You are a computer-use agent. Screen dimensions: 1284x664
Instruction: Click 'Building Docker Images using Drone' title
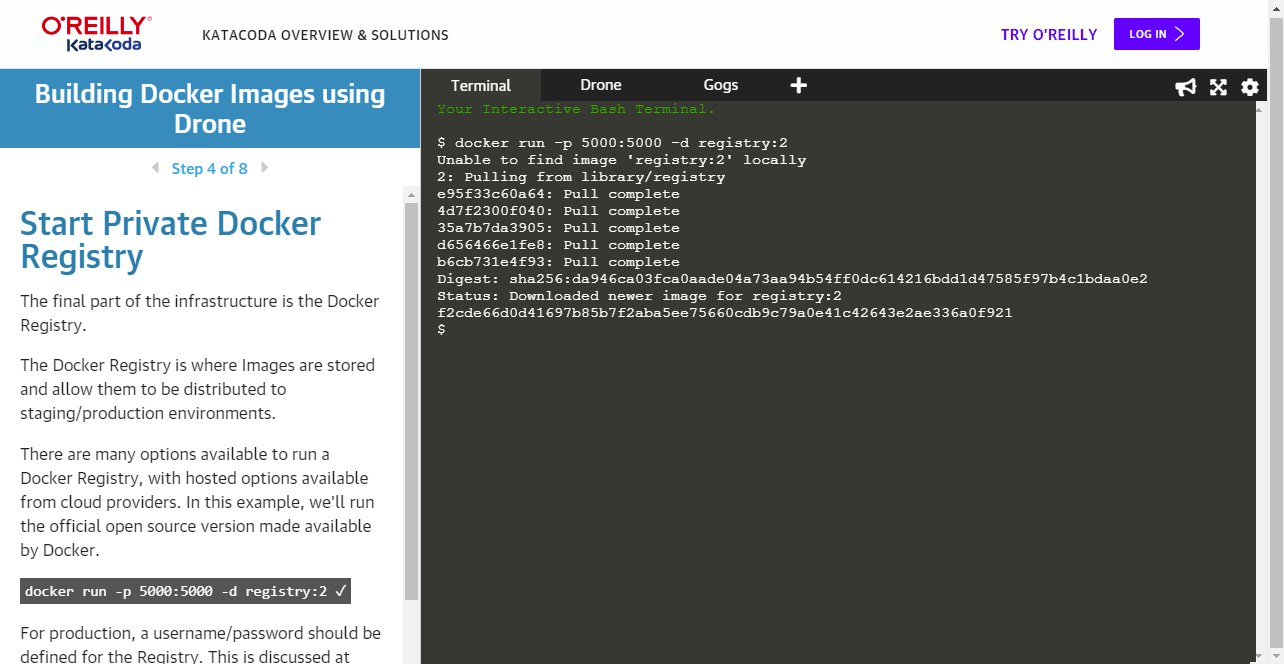point(210,109)
